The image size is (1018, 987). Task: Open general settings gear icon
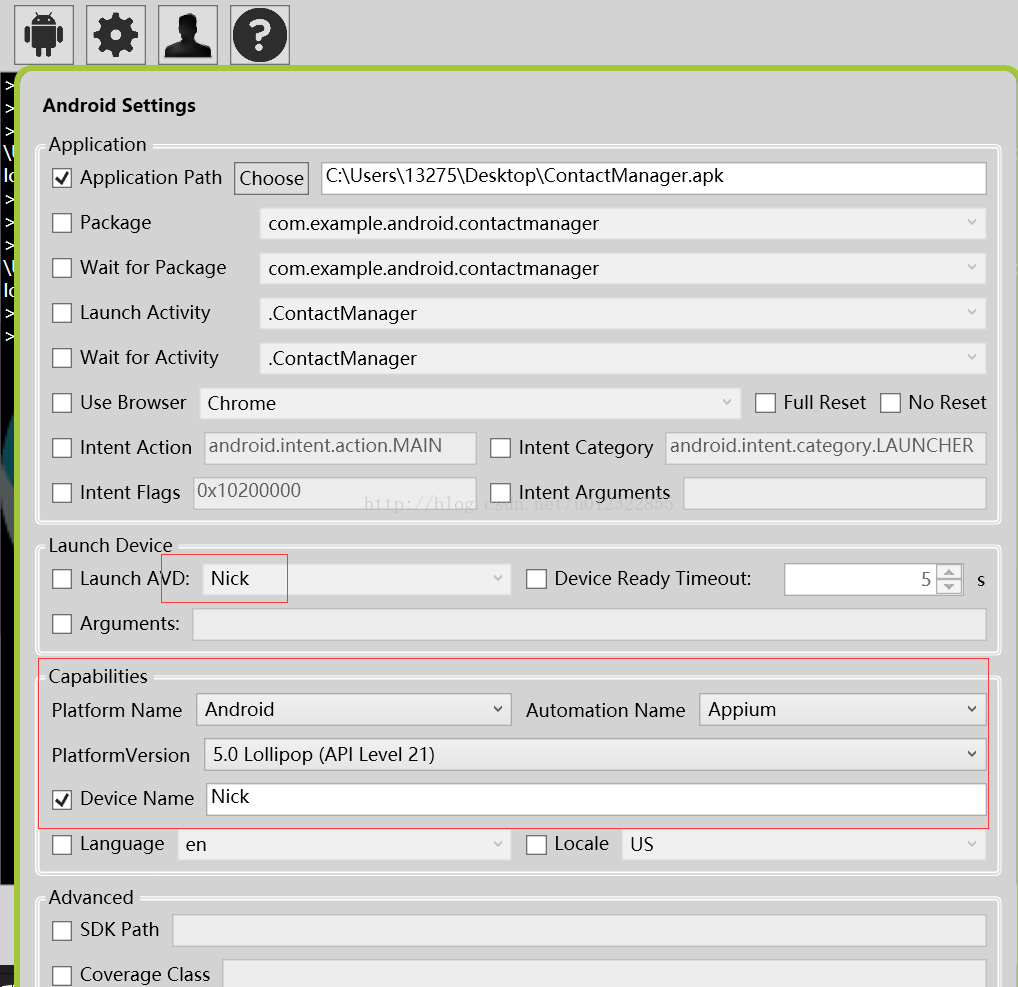pyautogui.click(x=116, y=35)
